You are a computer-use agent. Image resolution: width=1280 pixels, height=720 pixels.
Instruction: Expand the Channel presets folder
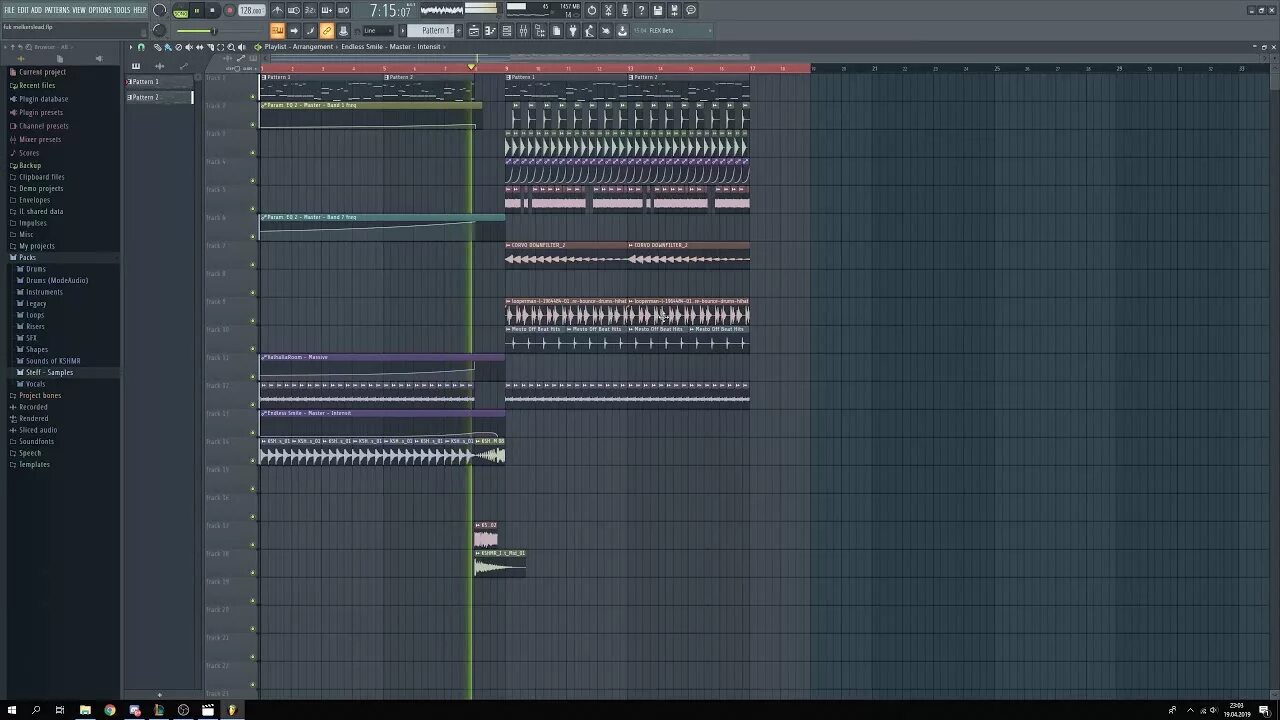43,126
